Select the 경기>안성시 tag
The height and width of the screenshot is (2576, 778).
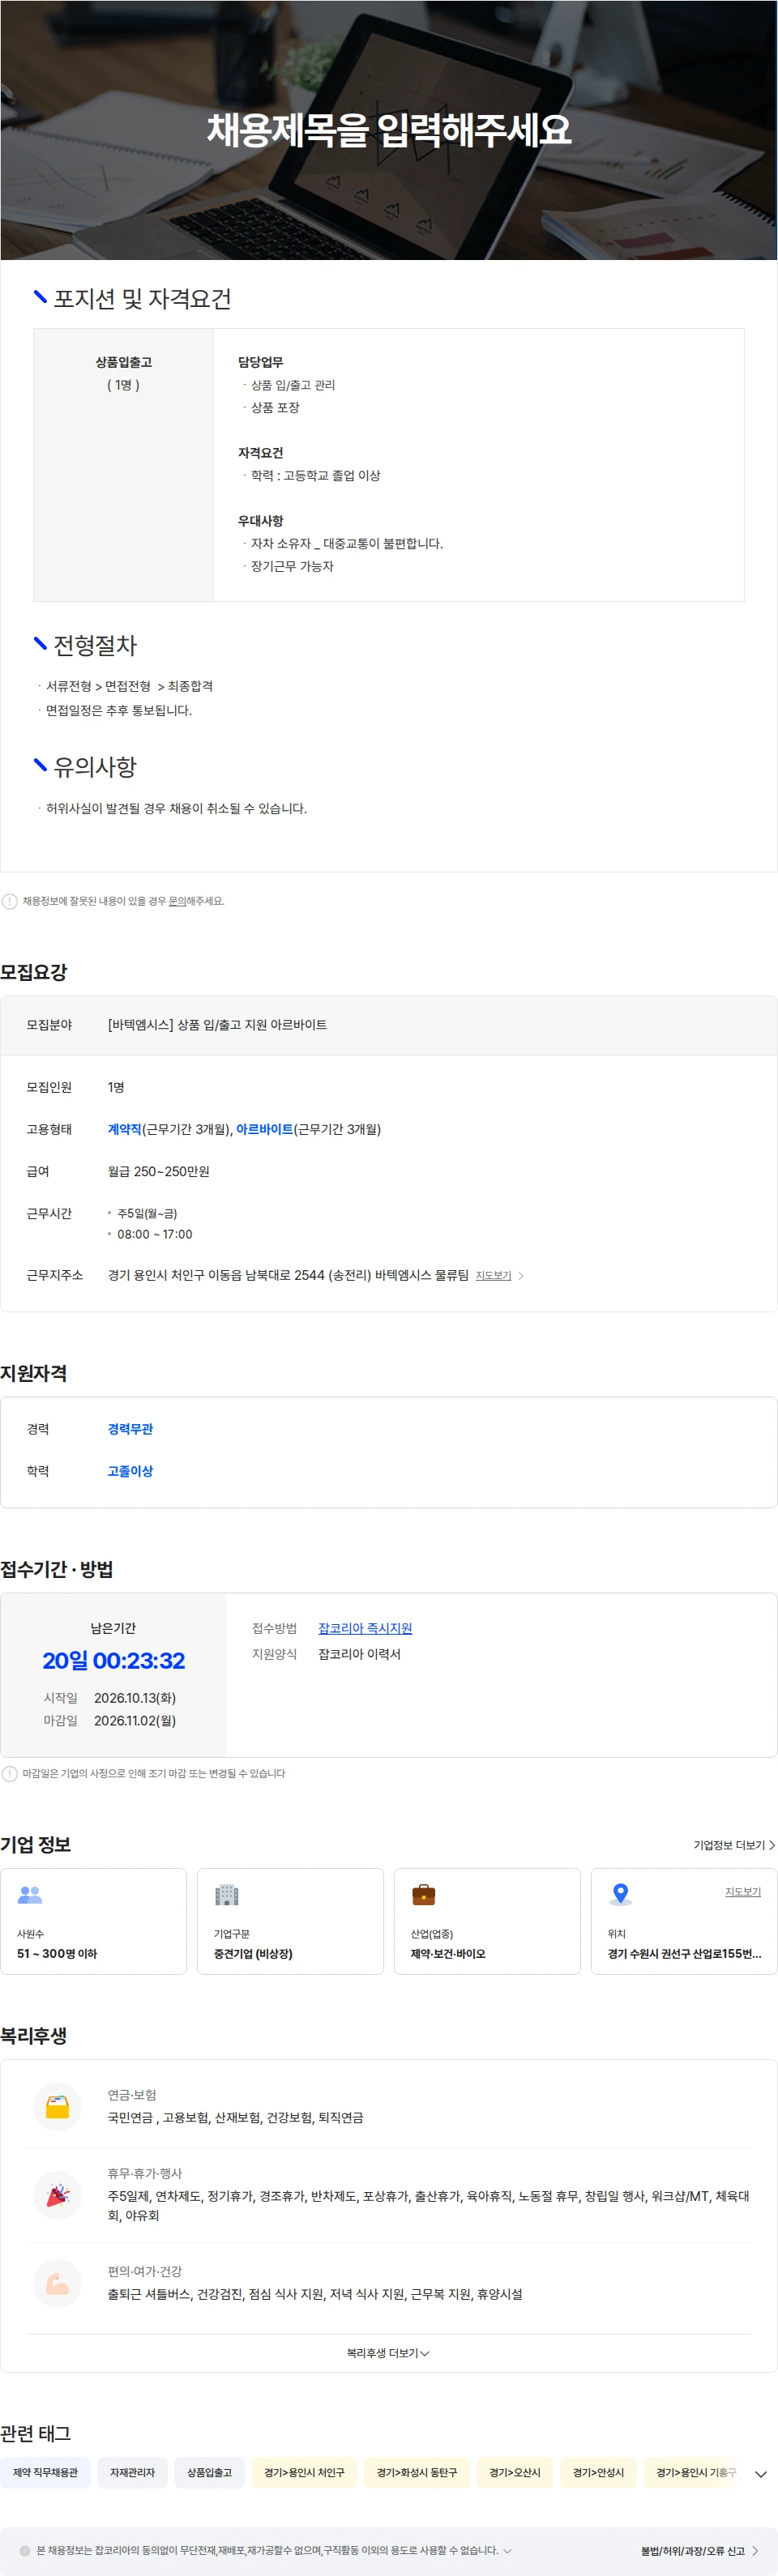(598, 2472)
